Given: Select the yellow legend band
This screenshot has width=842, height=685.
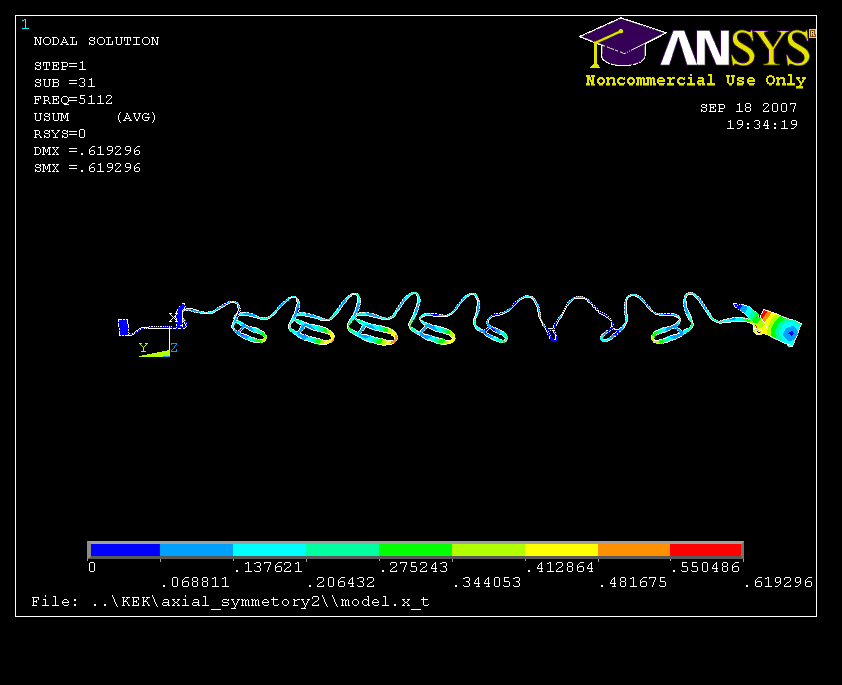Looking at the screenshot, I should [561, 550].
